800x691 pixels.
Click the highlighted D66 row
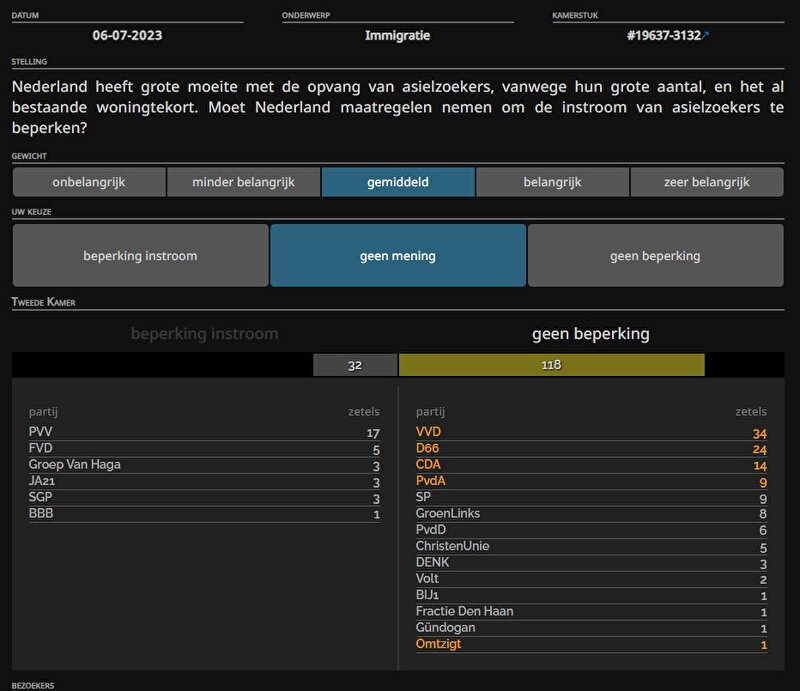(x=591, y=449)
